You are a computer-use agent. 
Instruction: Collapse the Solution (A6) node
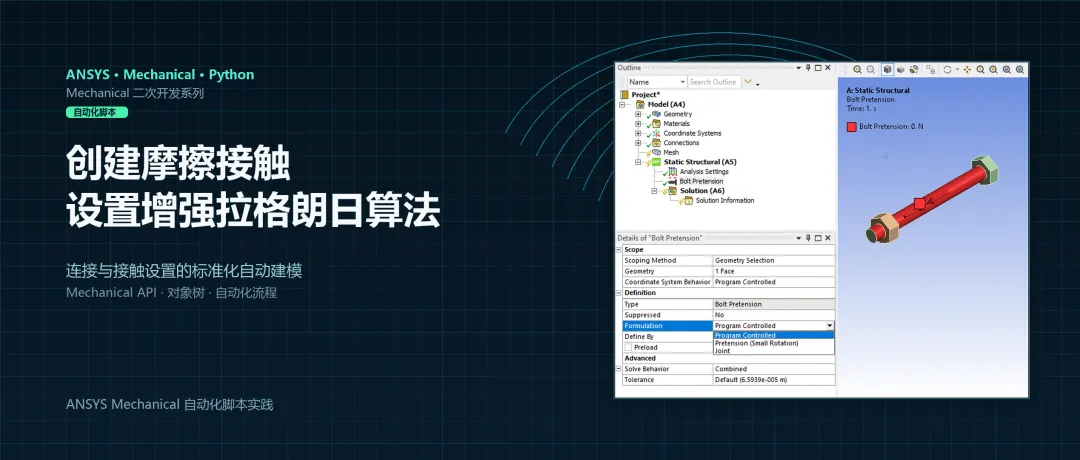coord(654,191)
